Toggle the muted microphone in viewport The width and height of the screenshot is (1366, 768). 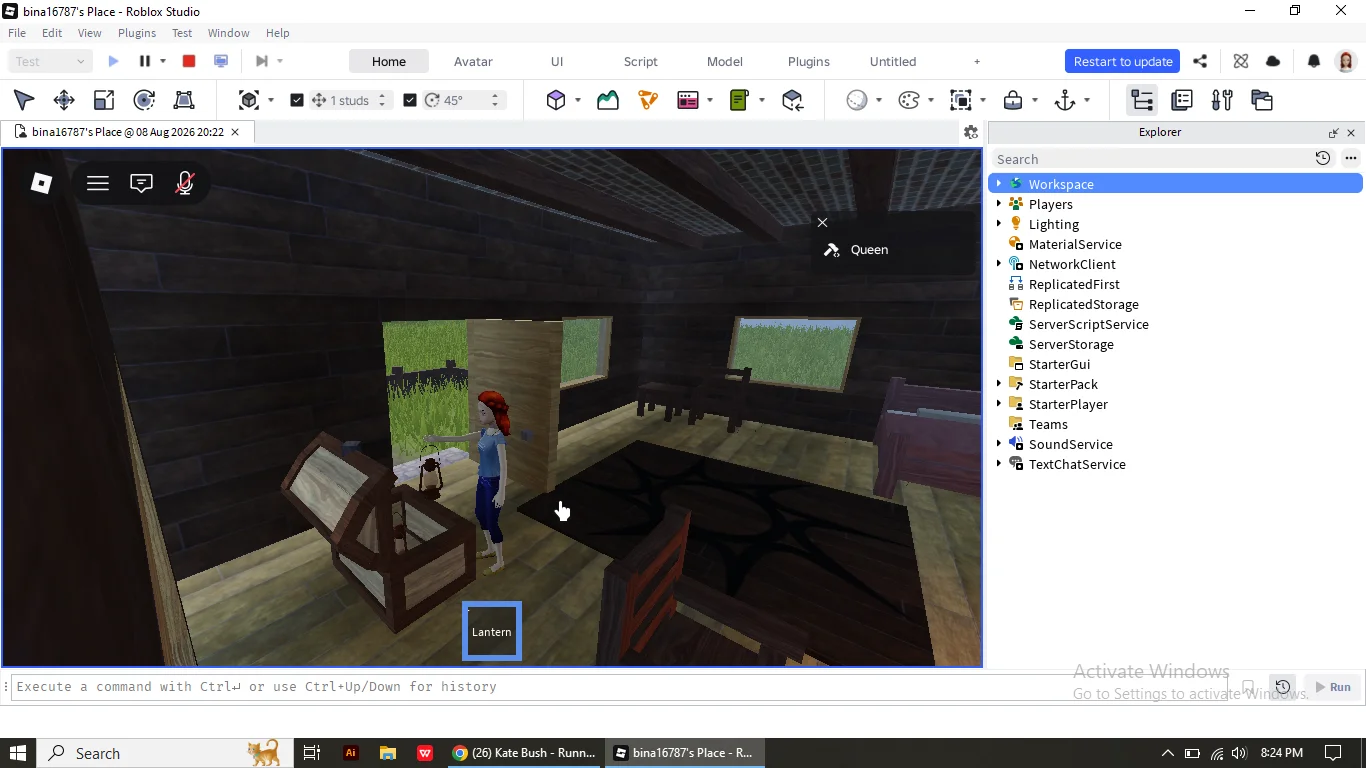point(185,183)
